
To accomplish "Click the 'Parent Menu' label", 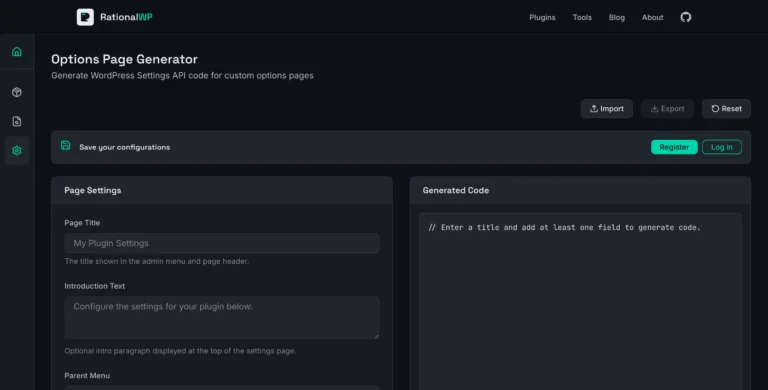I will click(87, 376).
